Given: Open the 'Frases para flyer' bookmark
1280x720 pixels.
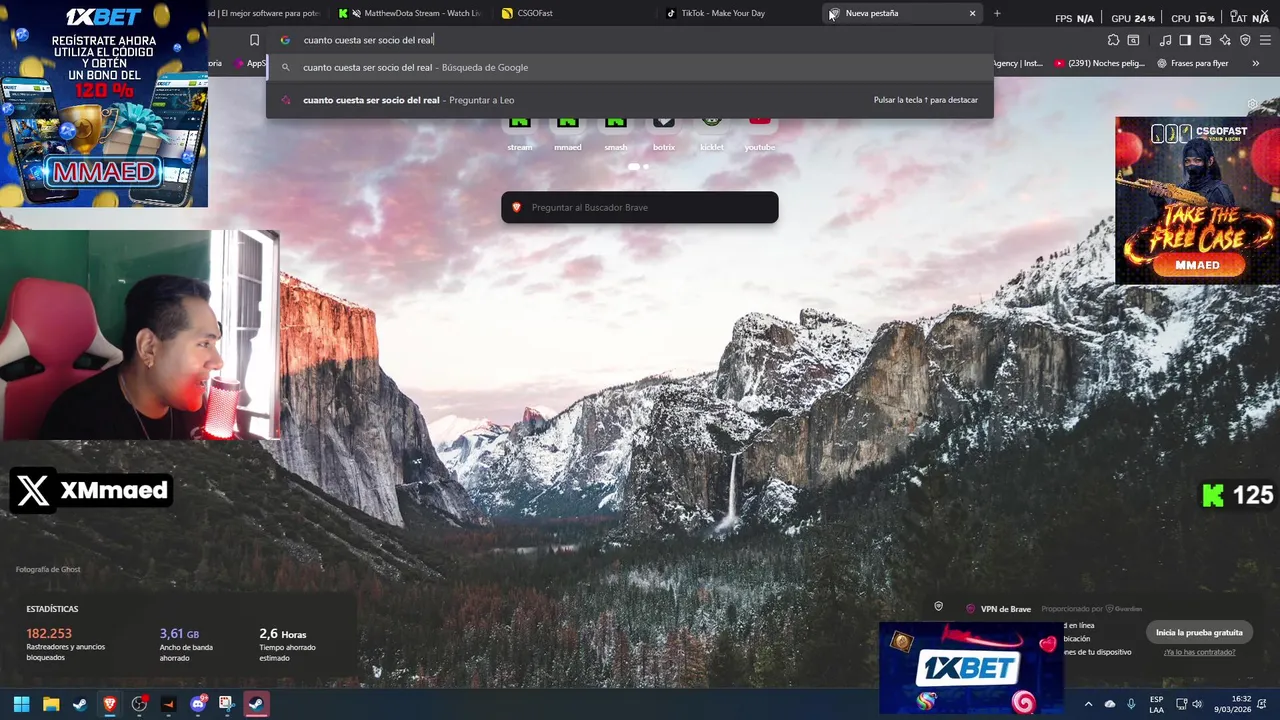Looking at the screenshot, I should click(1193, 63).
